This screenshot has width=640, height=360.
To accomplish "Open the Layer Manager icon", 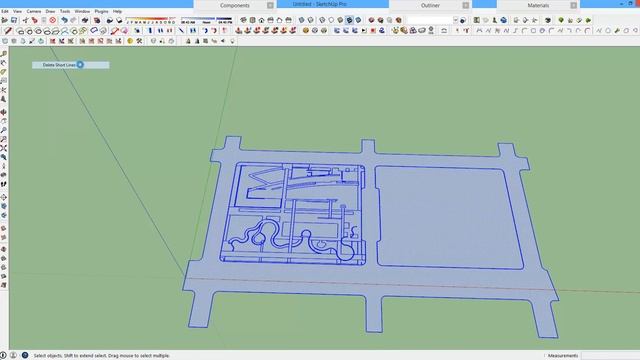I will coord(463,20).
